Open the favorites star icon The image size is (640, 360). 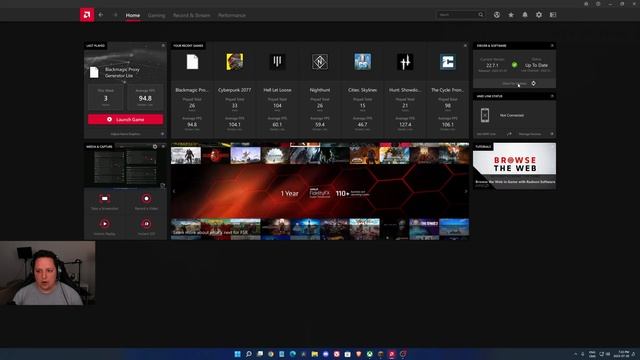pyautogui.click(x=511, y=15)
